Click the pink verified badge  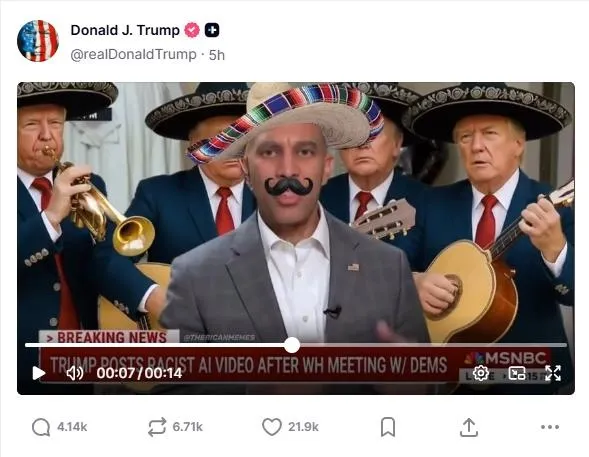(192, 30)
